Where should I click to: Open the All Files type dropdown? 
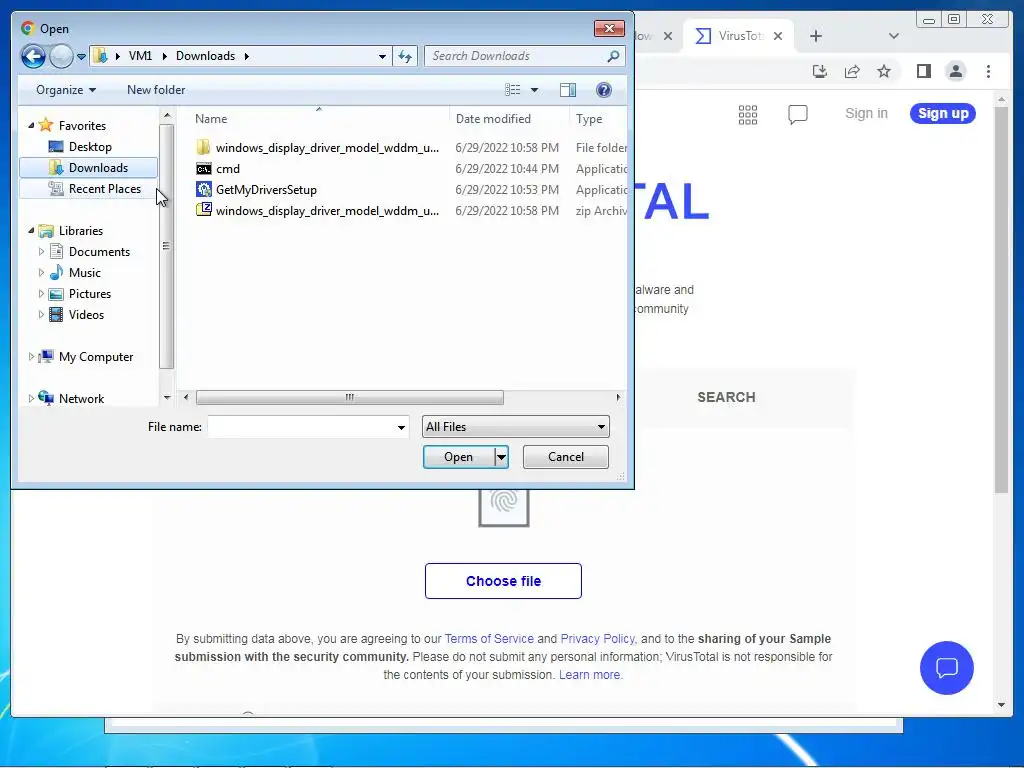pos(516,427)
